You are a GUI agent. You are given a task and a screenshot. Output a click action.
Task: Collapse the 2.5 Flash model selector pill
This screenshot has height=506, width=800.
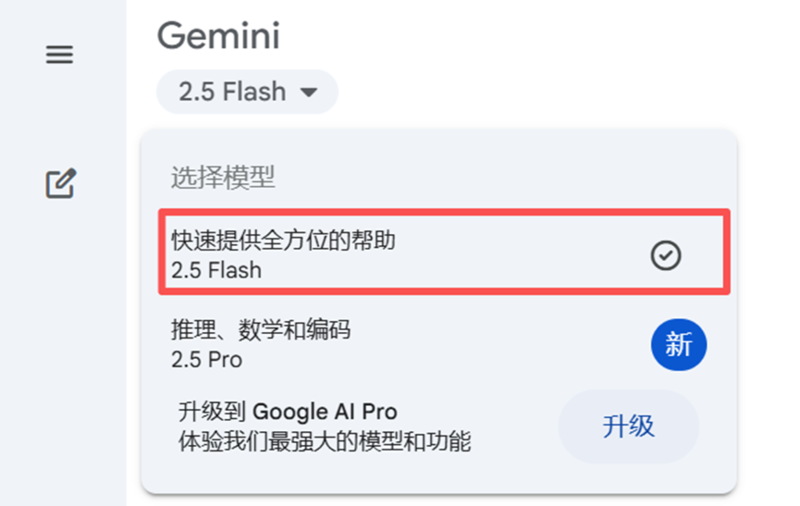click(247, 93)
